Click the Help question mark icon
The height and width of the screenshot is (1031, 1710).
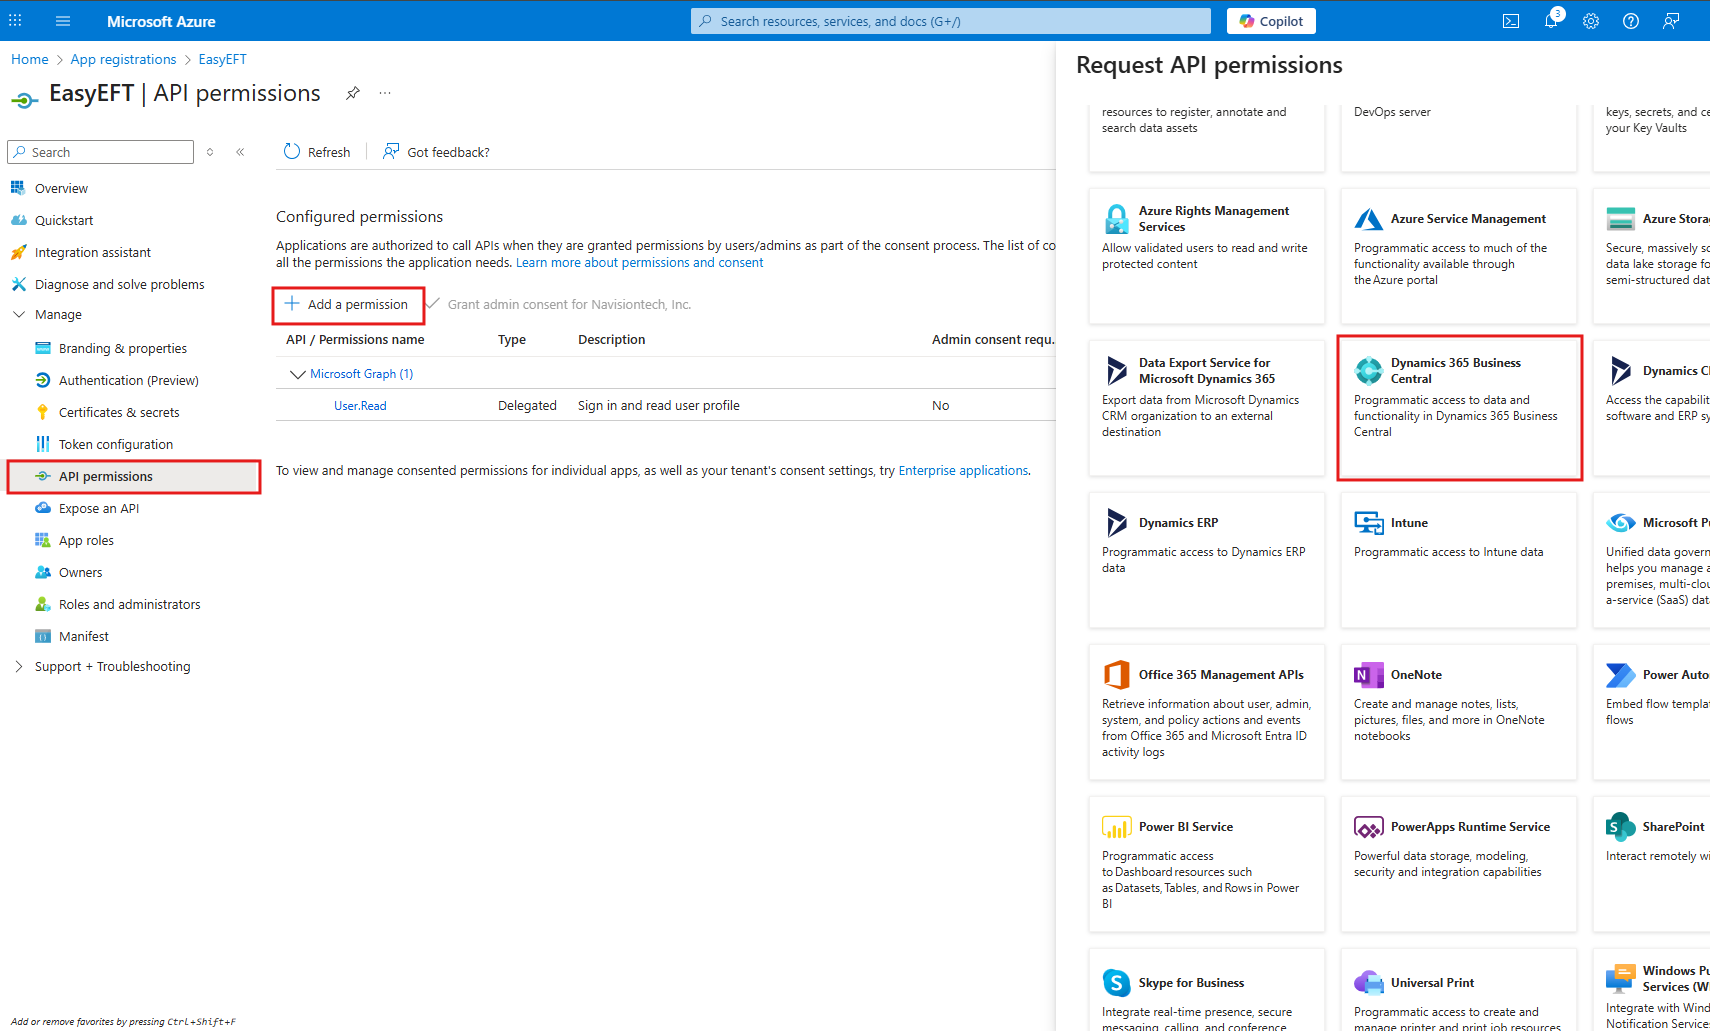1630,21
